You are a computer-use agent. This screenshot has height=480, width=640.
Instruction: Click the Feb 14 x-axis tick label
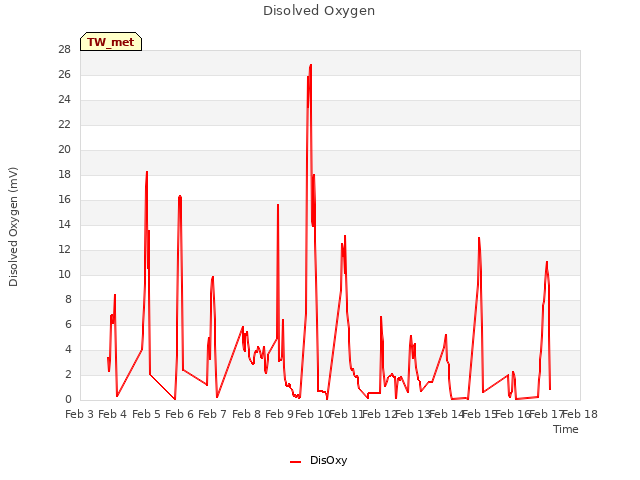pyautogui.click(x=447, y=414)
